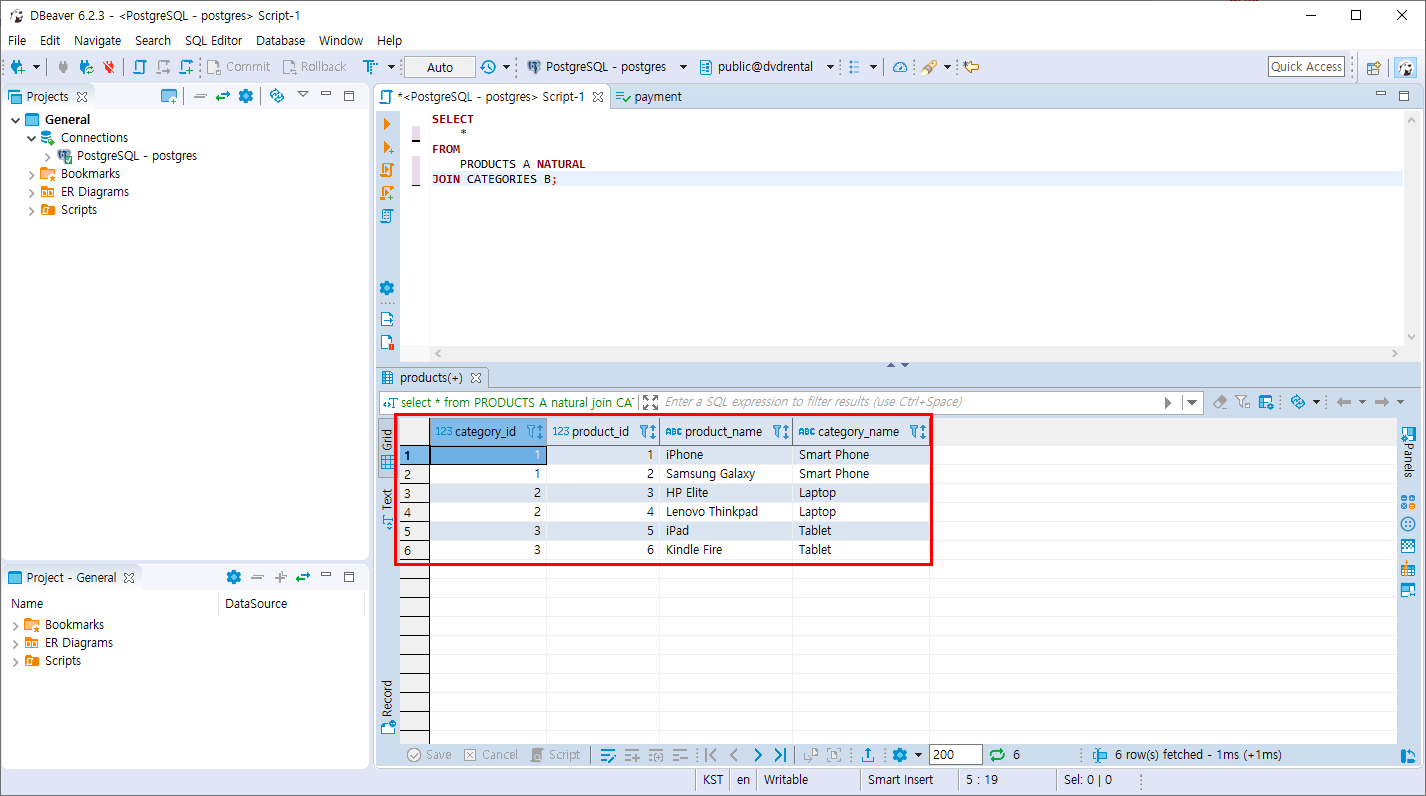This screenshot has height=796, width=1426.
Task: Click the New SQL script plus icon
Action: click(x=187, y=67)
